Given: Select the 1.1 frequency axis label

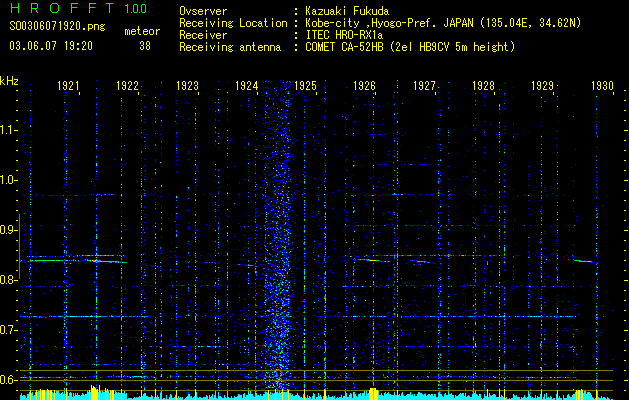Looking at the screenshot, I should (9, 130).
